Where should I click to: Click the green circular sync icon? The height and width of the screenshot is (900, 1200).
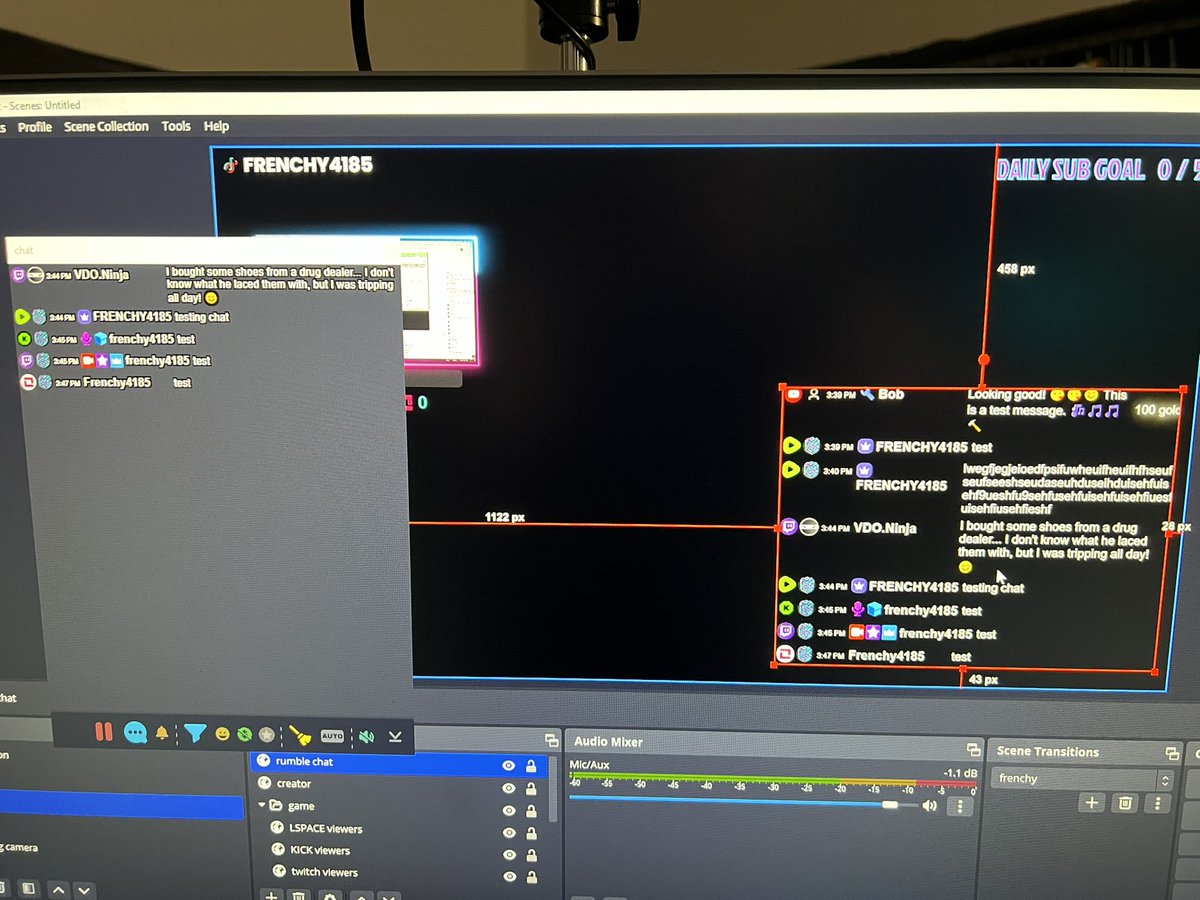pos(243,734)
